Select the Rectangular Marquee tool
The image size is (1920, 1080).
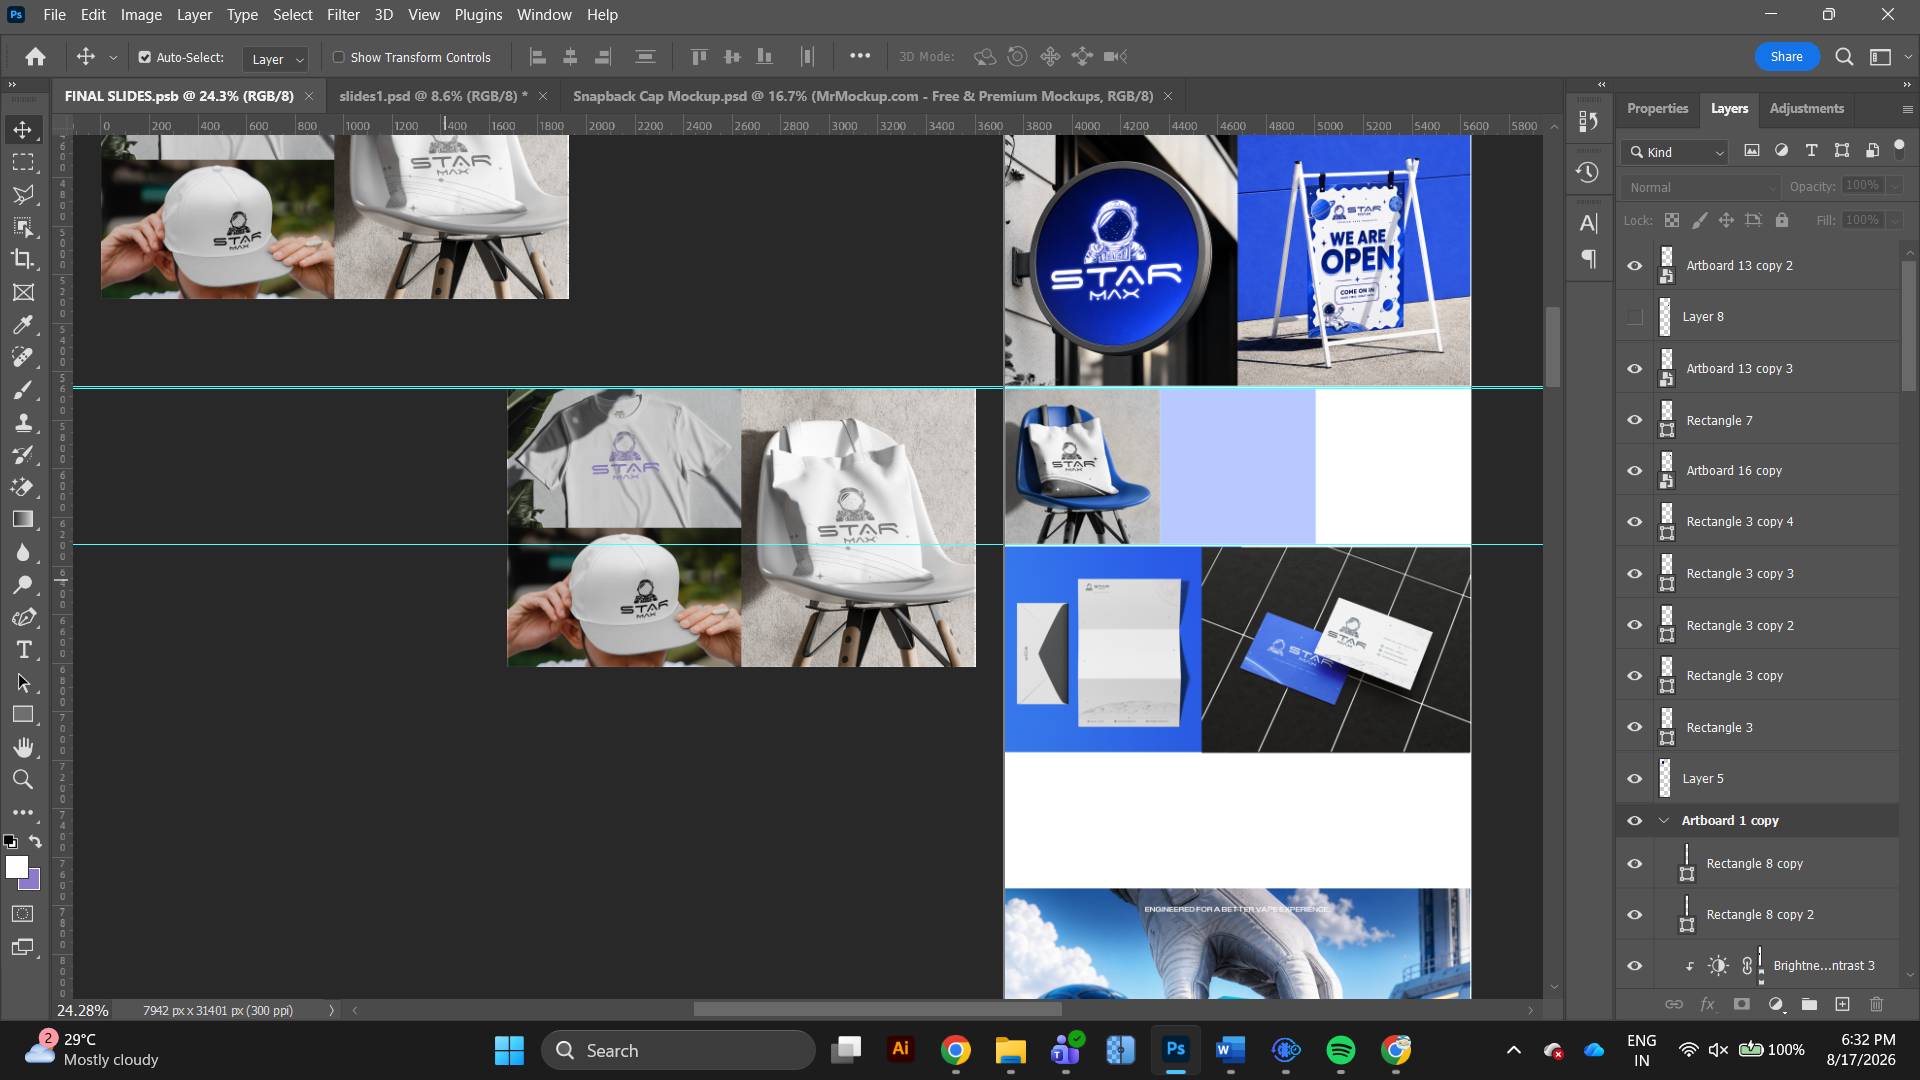click(x=23, y=162)
